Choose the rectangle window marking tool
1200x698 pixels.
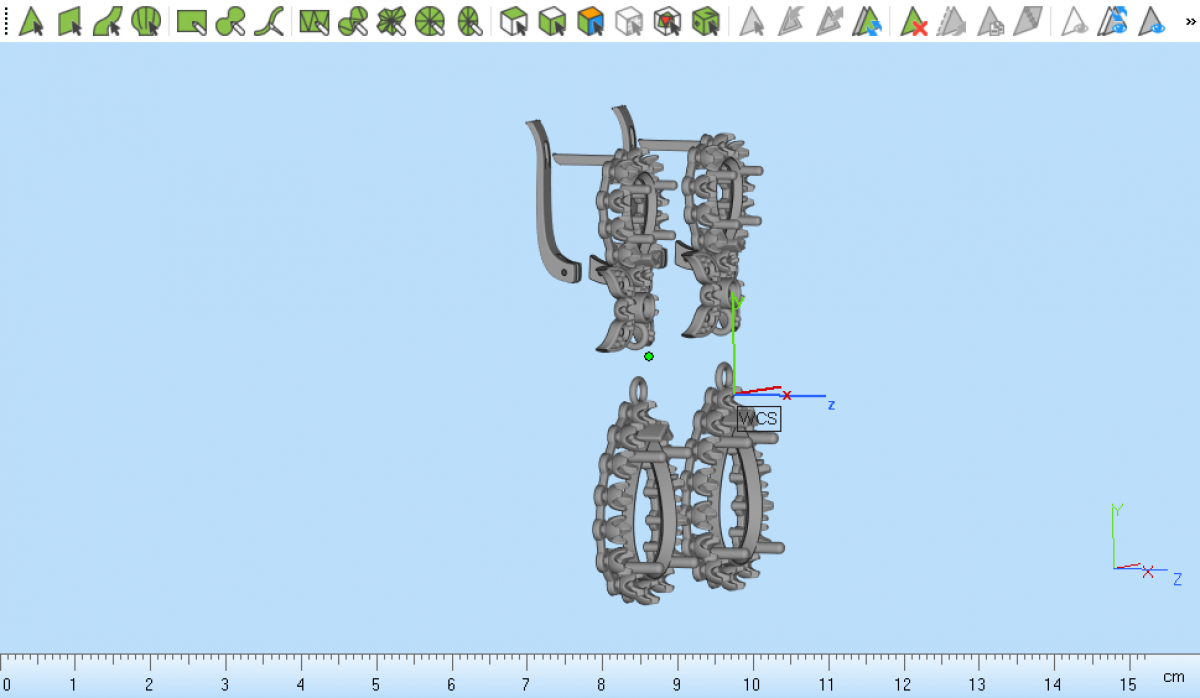tap(192, 21)
